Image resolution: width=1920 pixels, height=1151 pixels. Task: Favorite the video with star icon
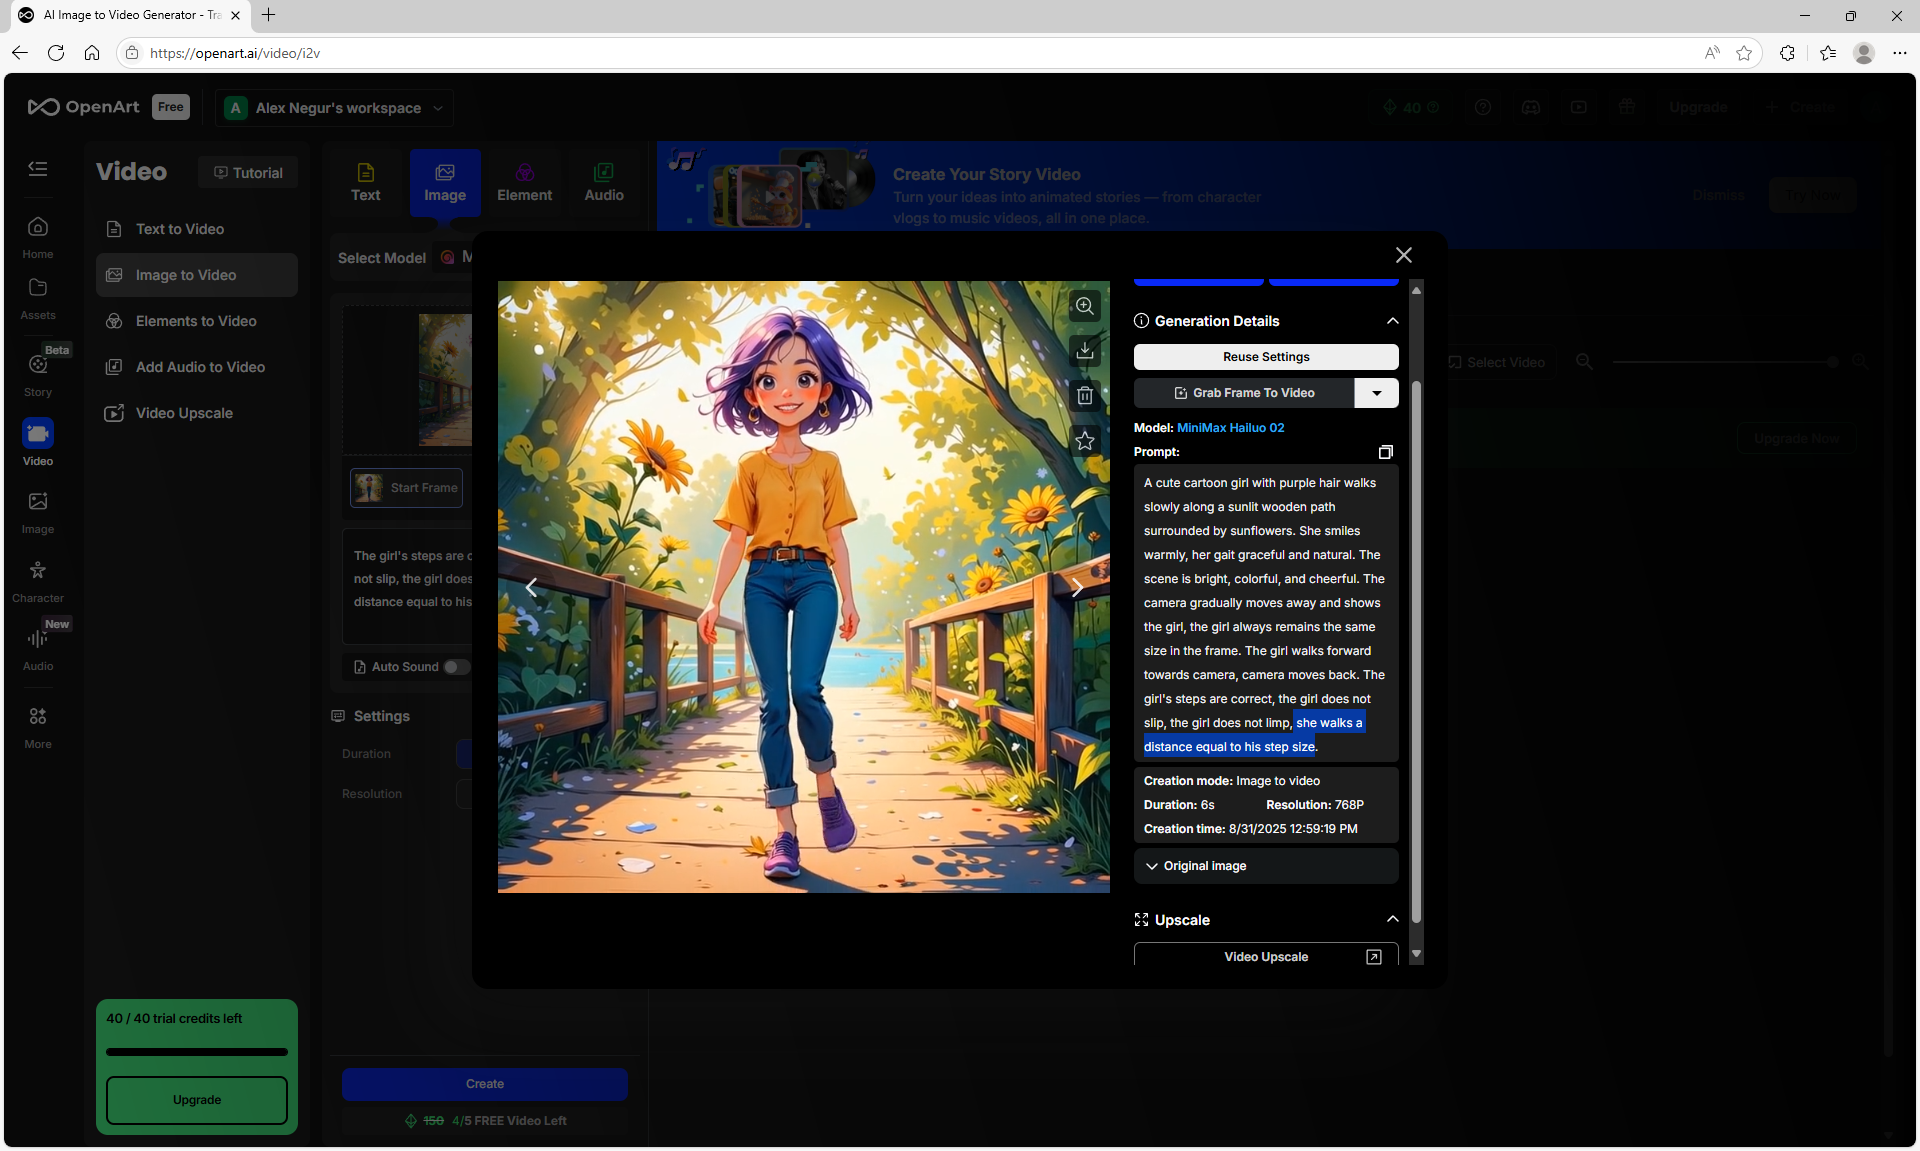click(1084, 441)
